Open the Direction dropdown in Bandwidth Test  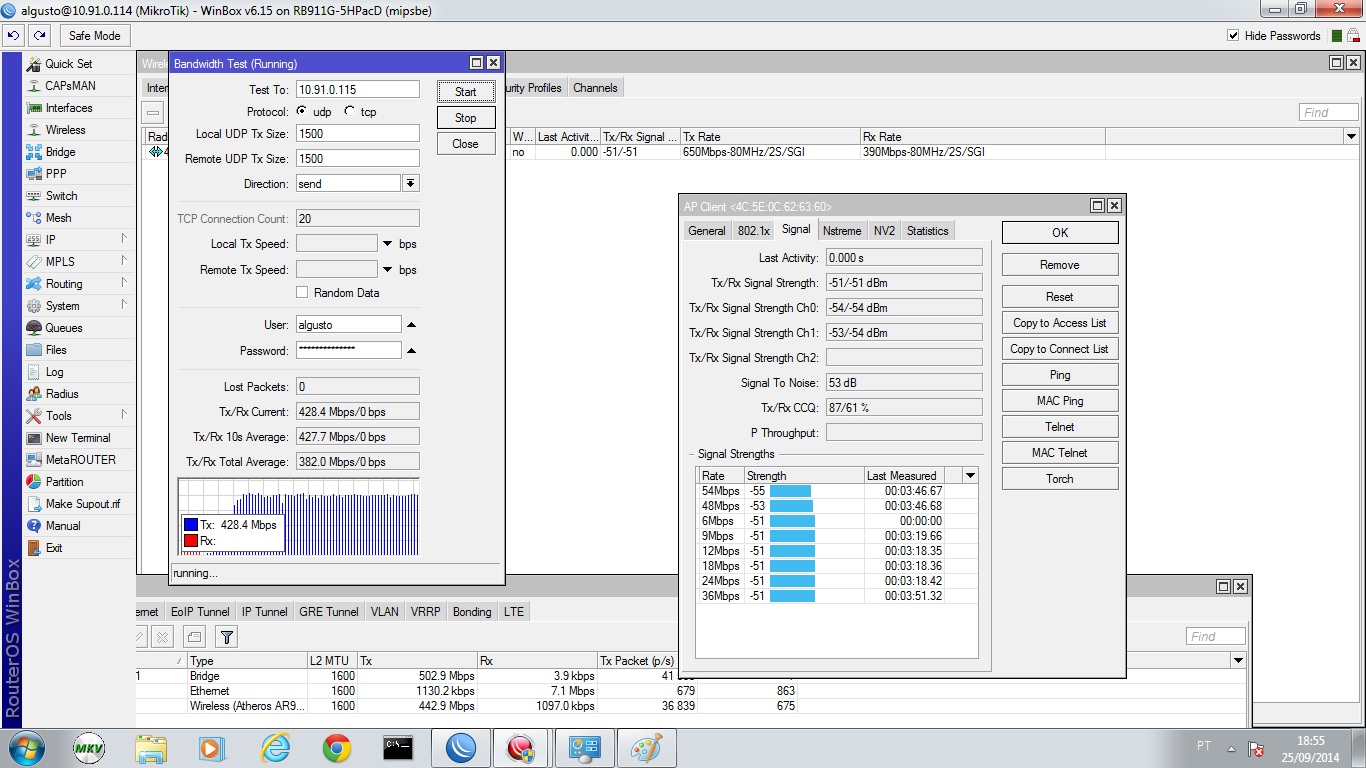[x=410, y=184]
